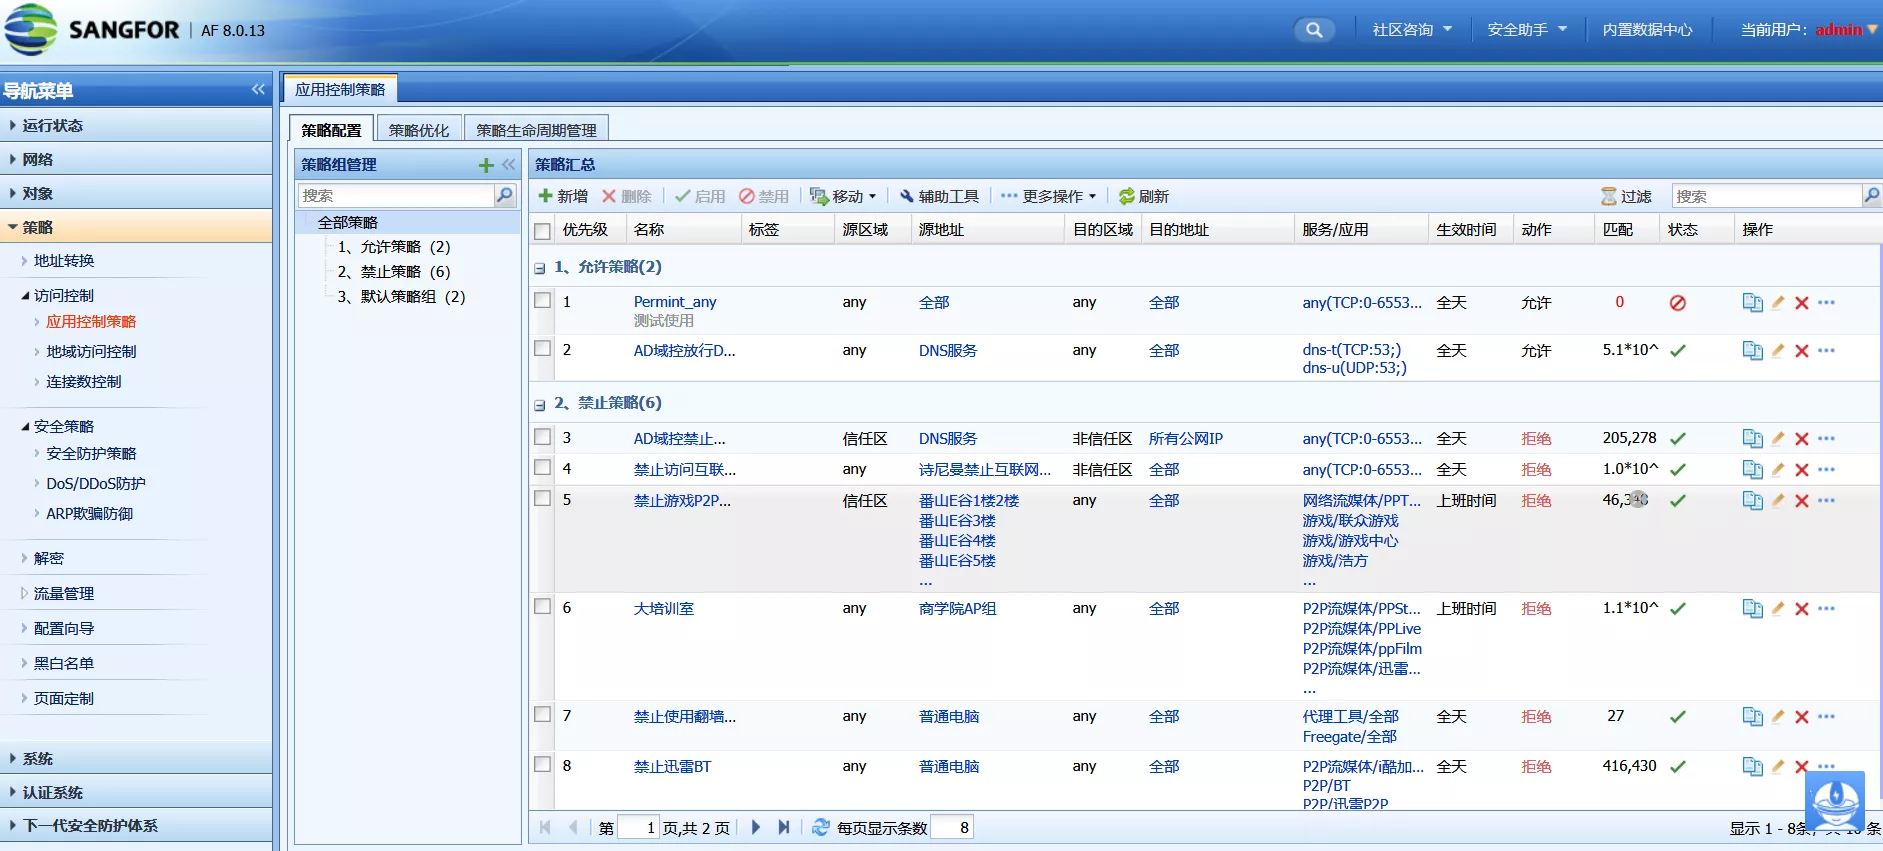The height and width of the screenshot is (851, 1883).
Task: Click the refresh button in the toolbar
Action: (1143, 197)
